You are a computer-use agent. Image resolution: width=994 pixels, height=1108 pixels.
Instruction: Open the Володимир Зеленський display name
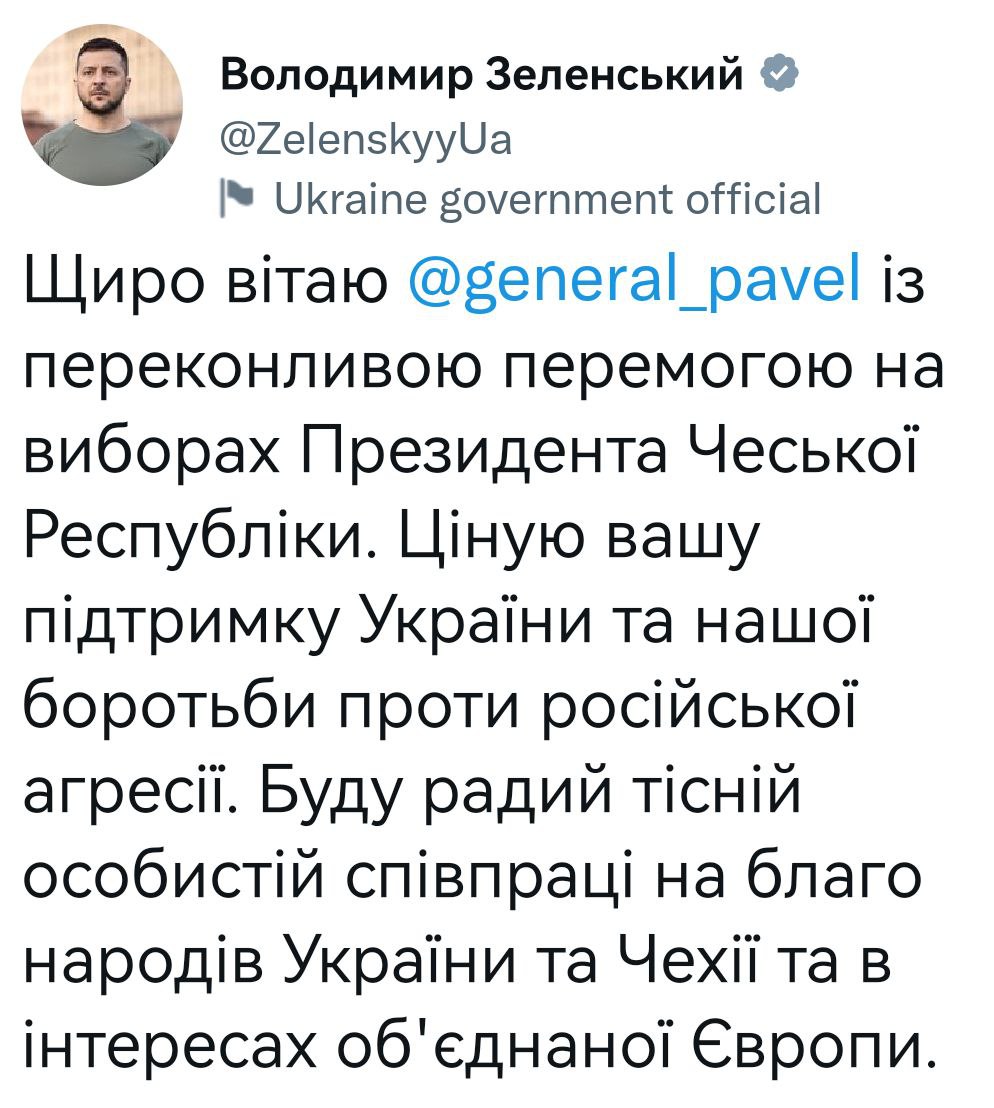coord(484,75)
